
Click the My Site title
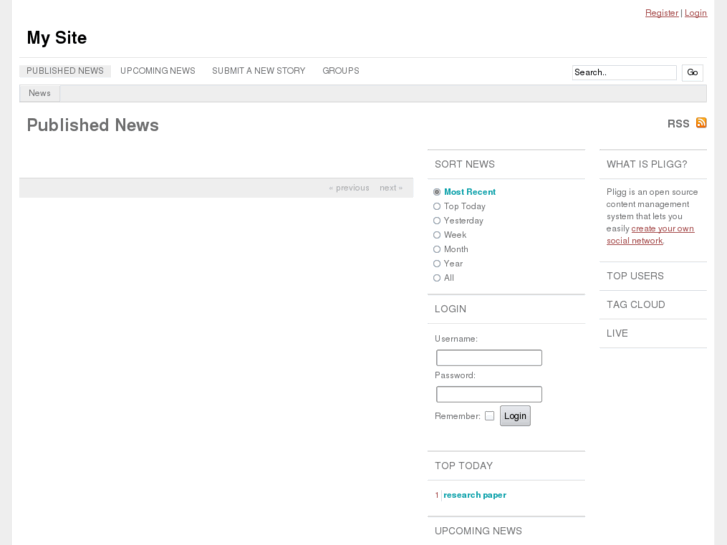point(57,38)
